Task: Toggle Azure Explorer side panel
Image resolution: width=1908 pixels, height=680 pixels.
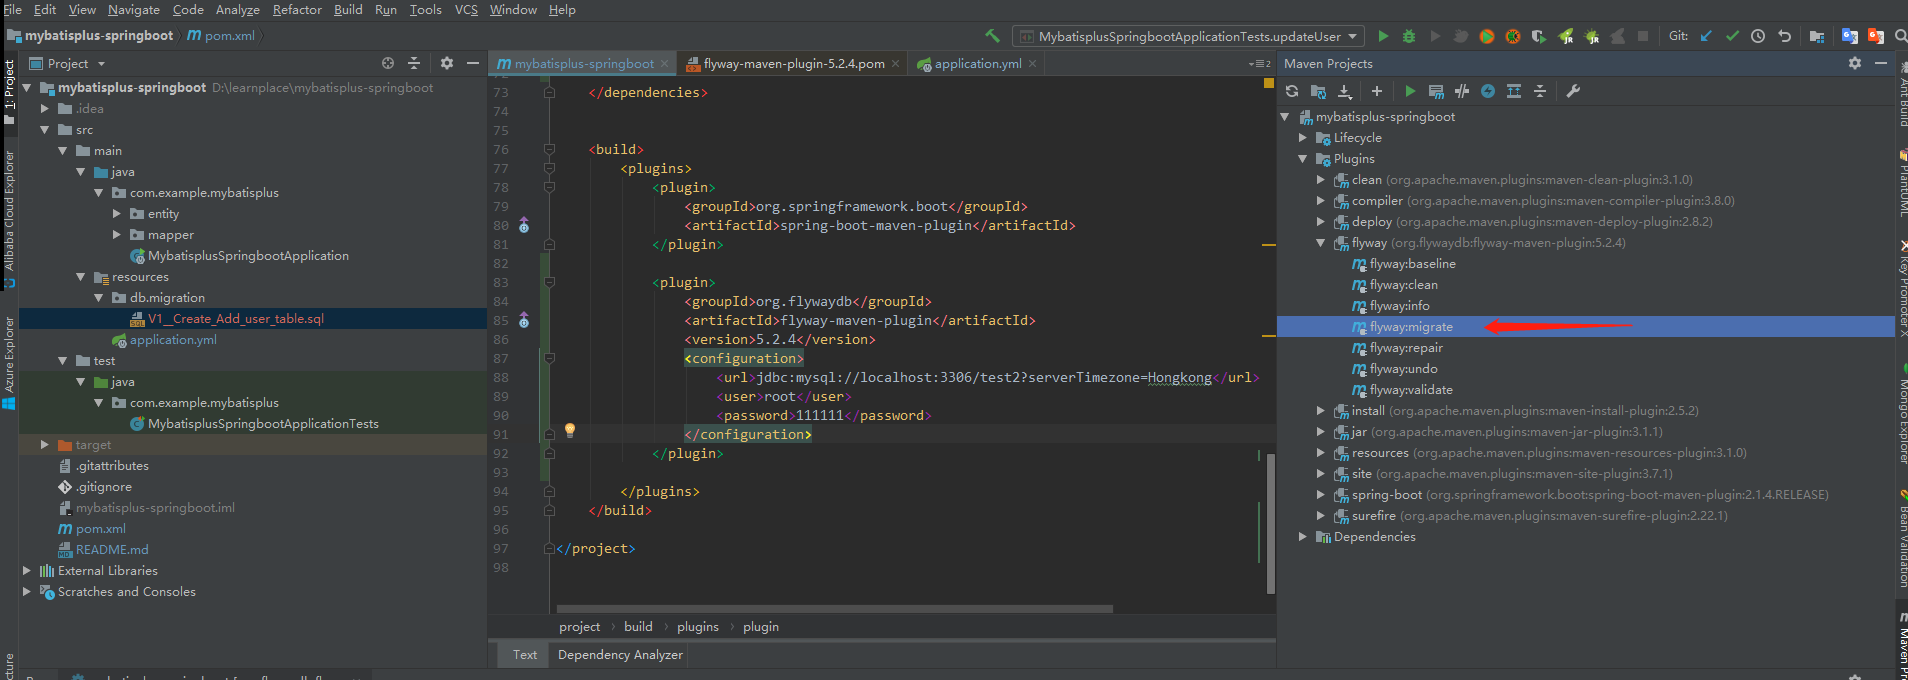Action: (x=9, y=362)
